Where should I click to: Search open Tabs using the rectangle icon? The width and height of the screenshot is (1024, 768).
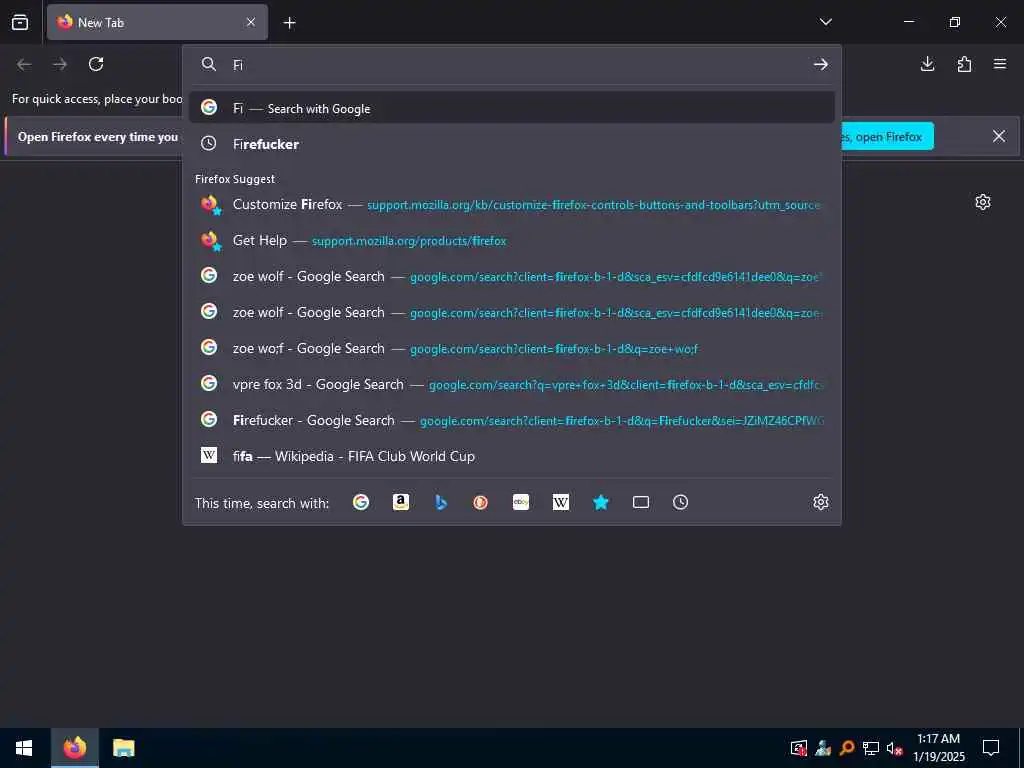[x=641, y=502]
